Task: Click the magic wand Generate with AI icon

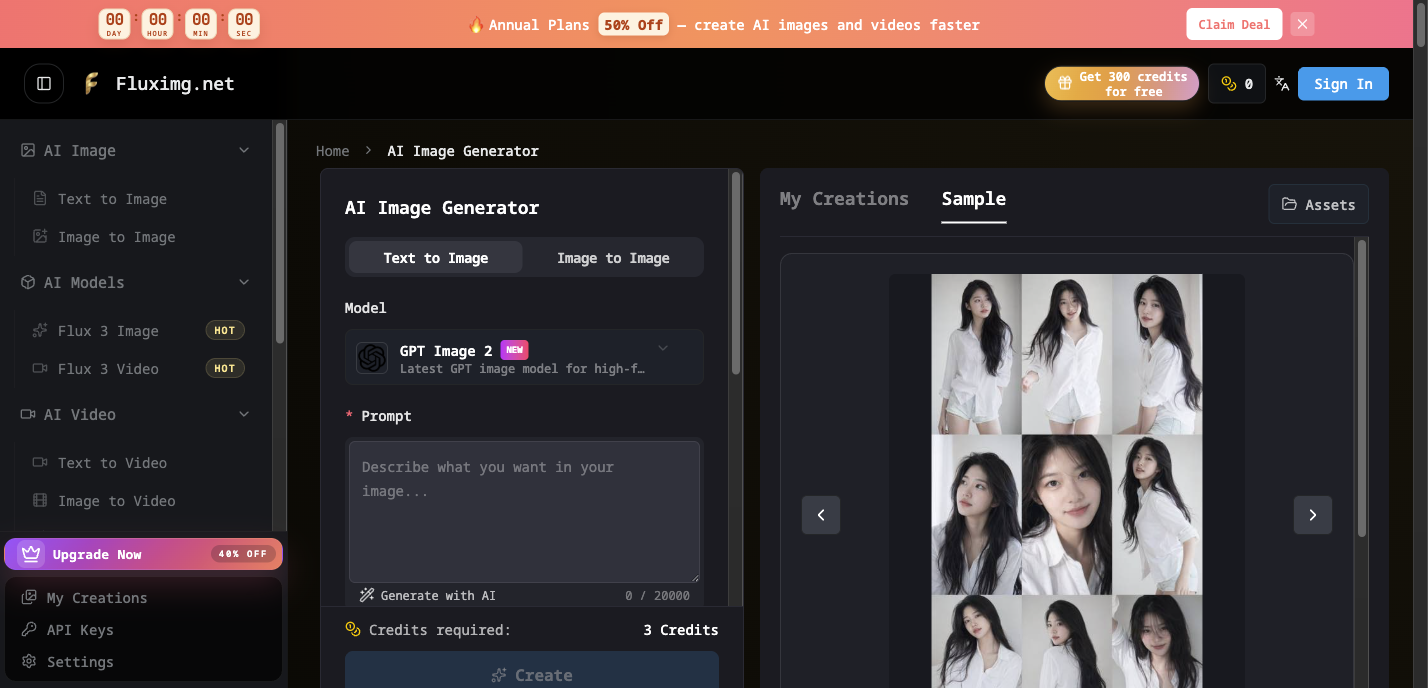Action: tap(367, 595)
